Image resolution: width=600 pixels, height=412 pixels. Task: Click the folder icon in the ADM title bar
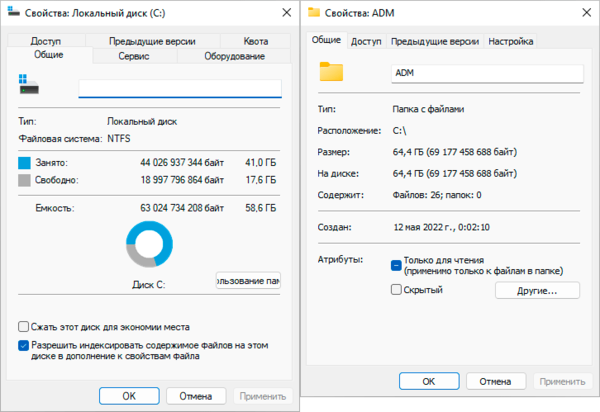click(x=314, y=12)
